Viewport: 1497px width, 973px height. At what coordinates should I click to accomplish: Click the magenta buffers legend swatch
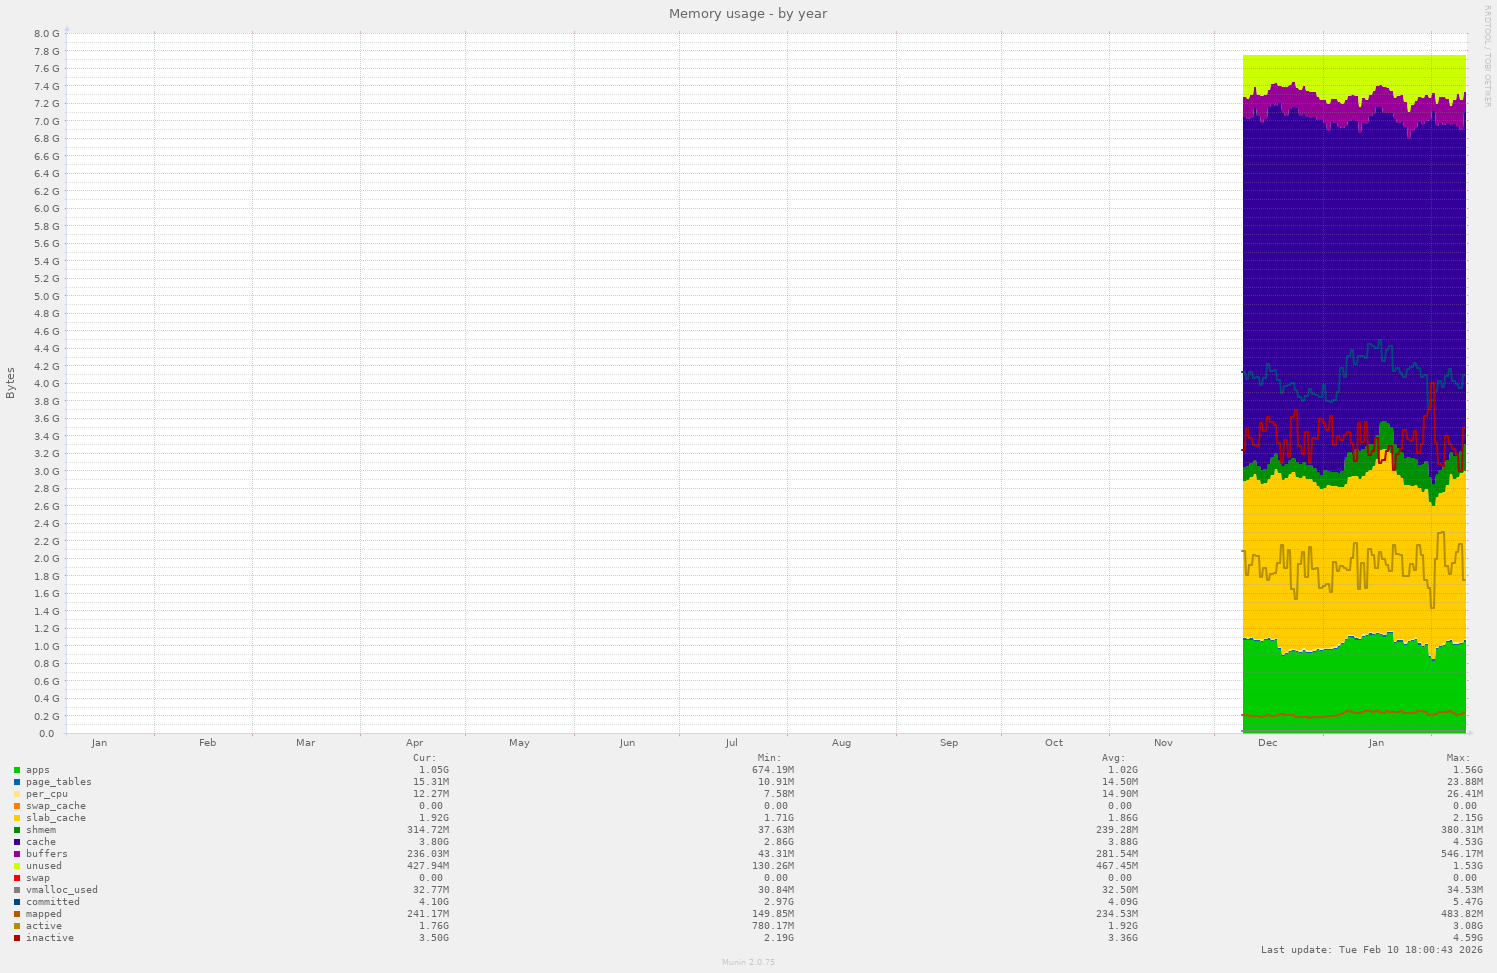pyautogui.click(x=16, y=853)
